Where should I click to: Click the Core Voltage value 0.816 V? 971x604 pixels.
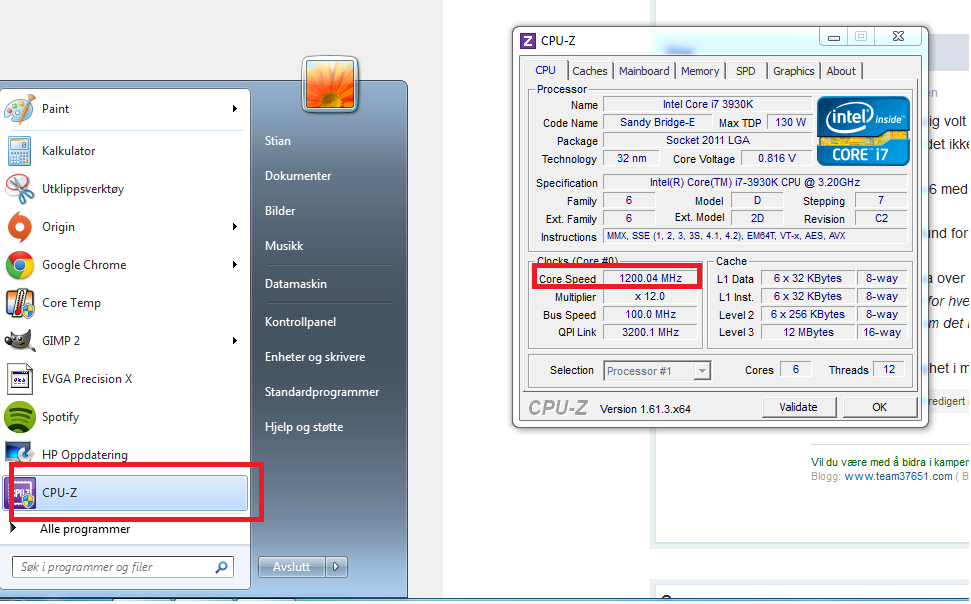(x=777, y=158)
